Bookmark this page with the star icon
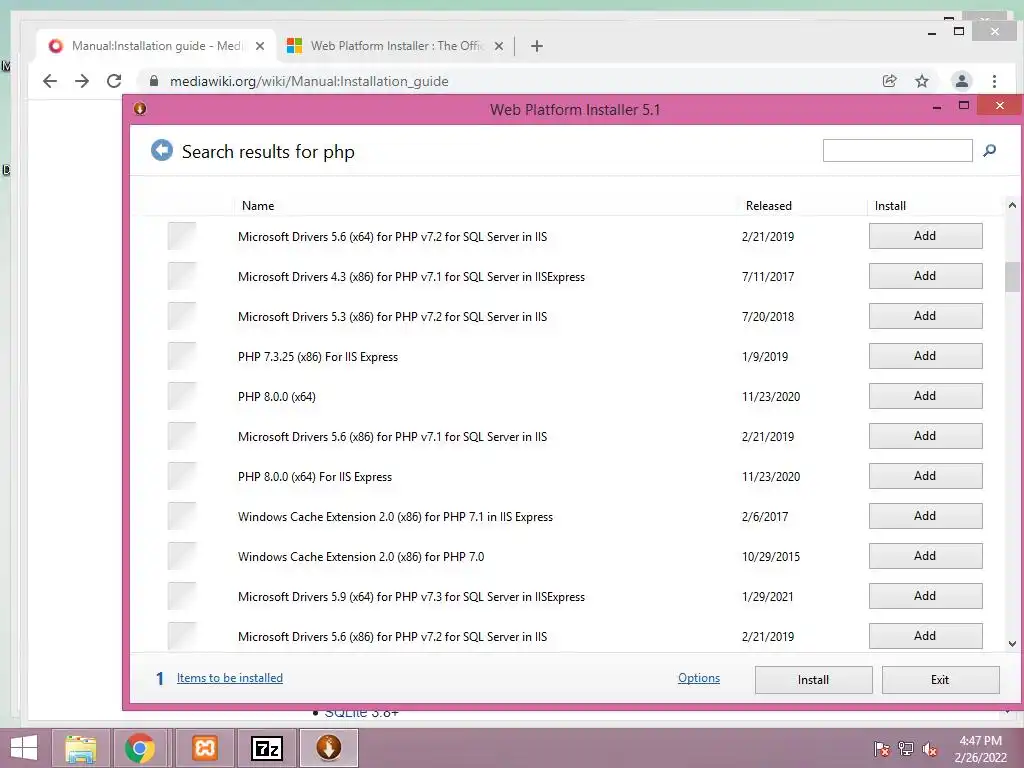The height and width of the screenshot is (768, 1024). tap(921, 81)
